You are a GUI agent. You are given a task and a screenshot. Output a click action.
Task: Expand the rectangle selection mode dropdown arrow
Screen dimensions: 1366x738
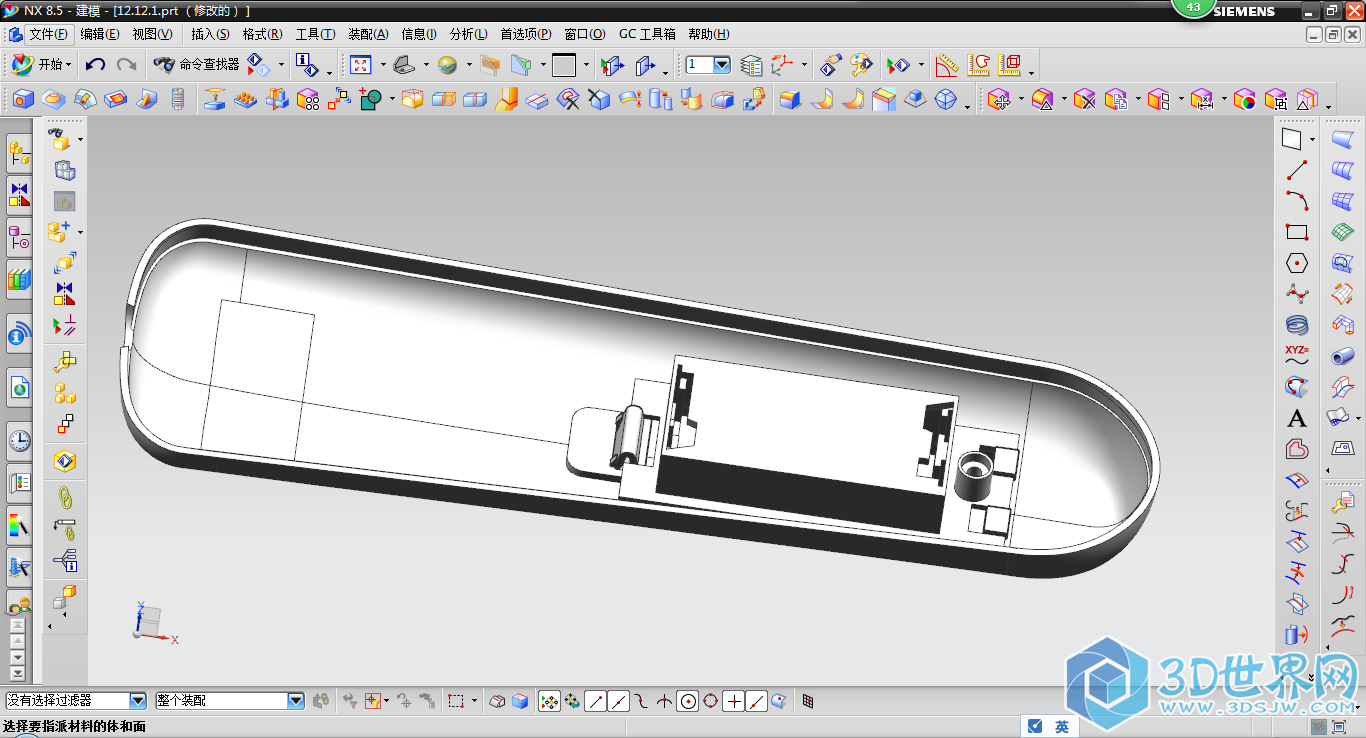point(475,701)
